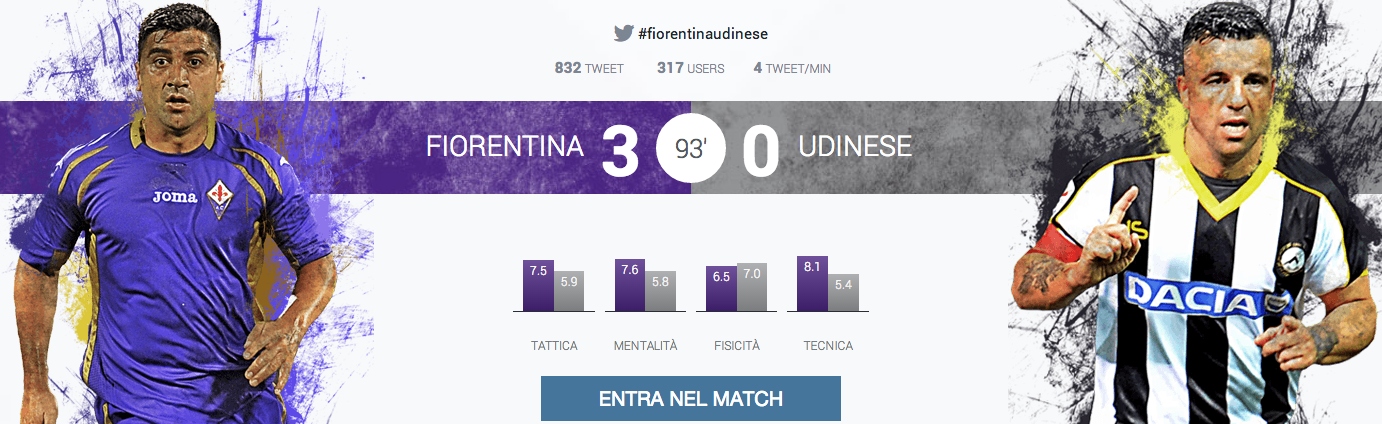The image size is (1382, 424).
Task: Select the 317 USERS counter
Action: click(x=691, y=69)
